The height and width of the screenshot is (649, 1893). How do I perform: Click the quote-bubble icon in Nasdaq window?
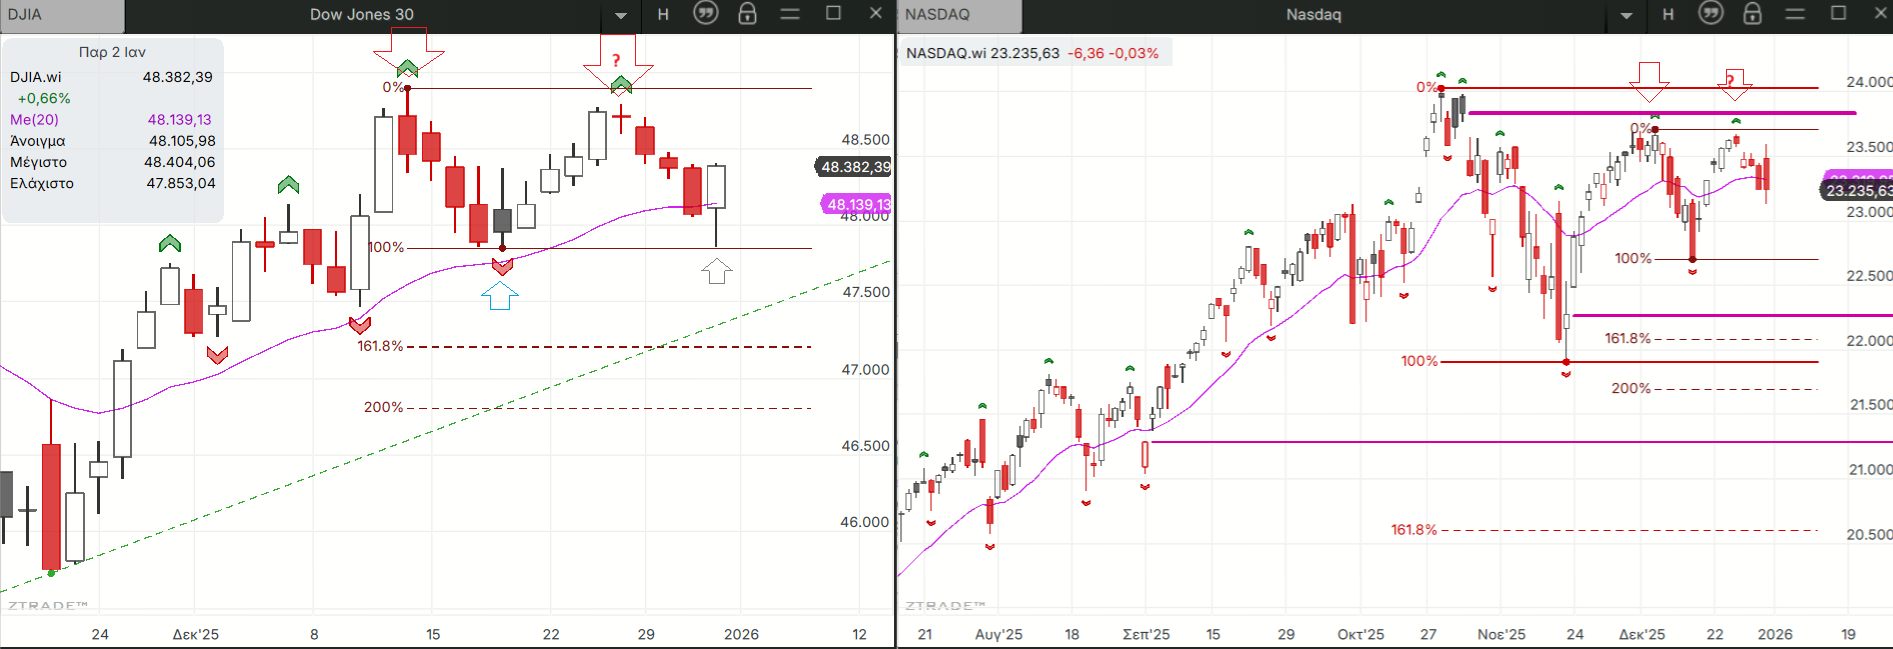(1711, 14)
